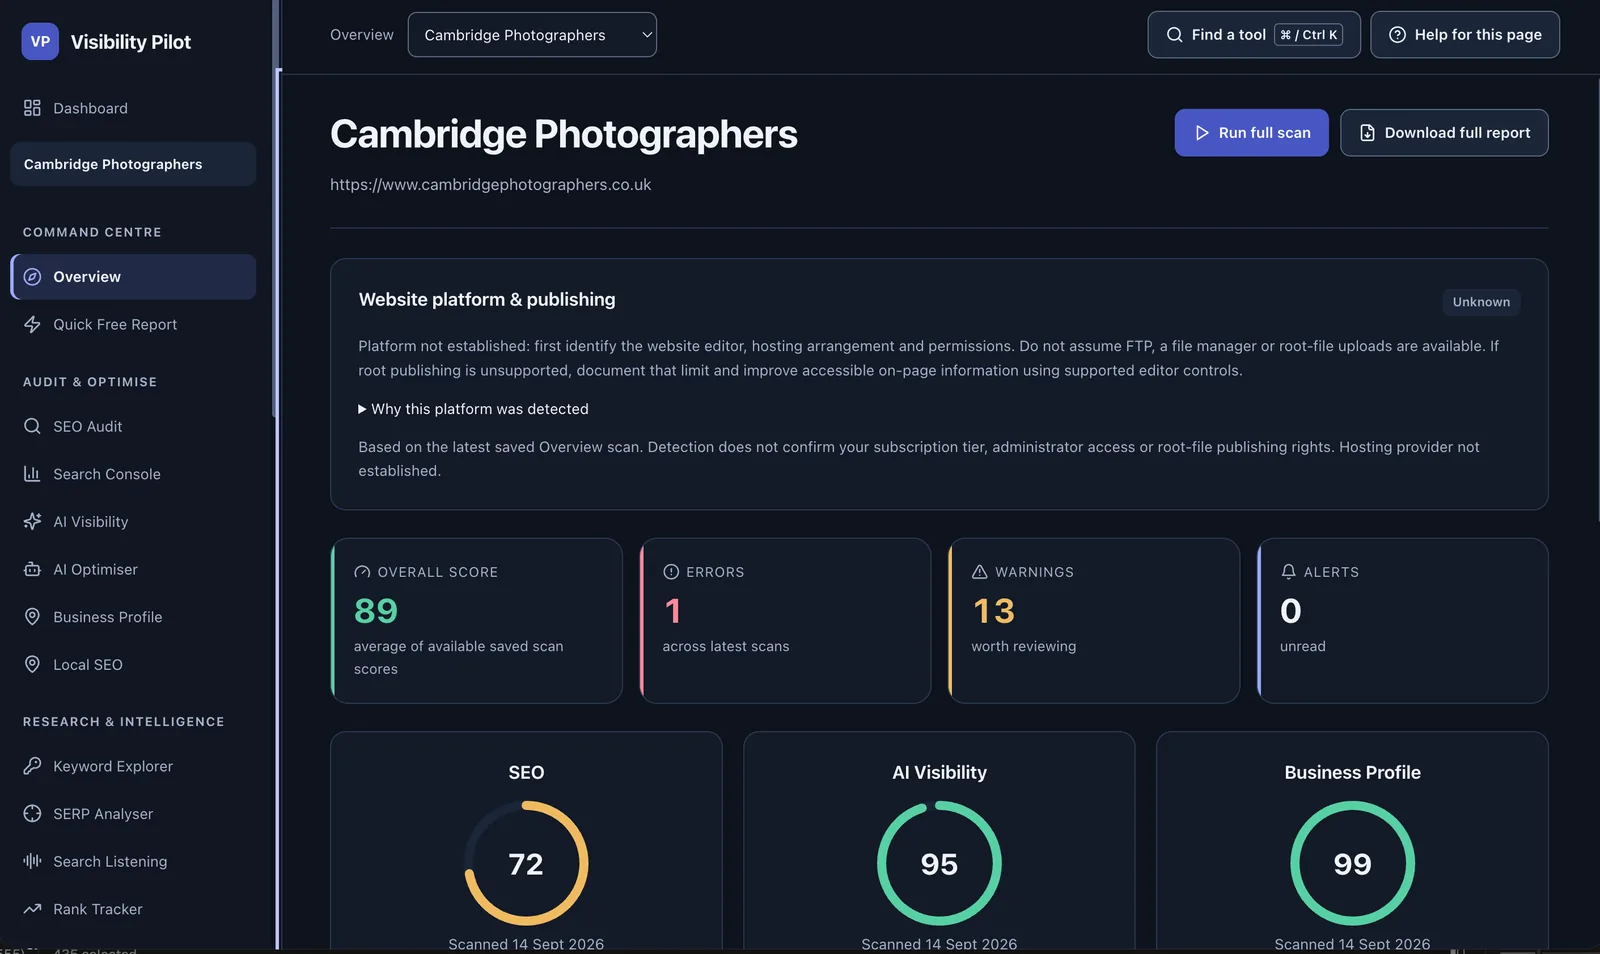This screenshot has height=954, width=1600.
Task: Go to SEO Audit
Action: (133, 427)
